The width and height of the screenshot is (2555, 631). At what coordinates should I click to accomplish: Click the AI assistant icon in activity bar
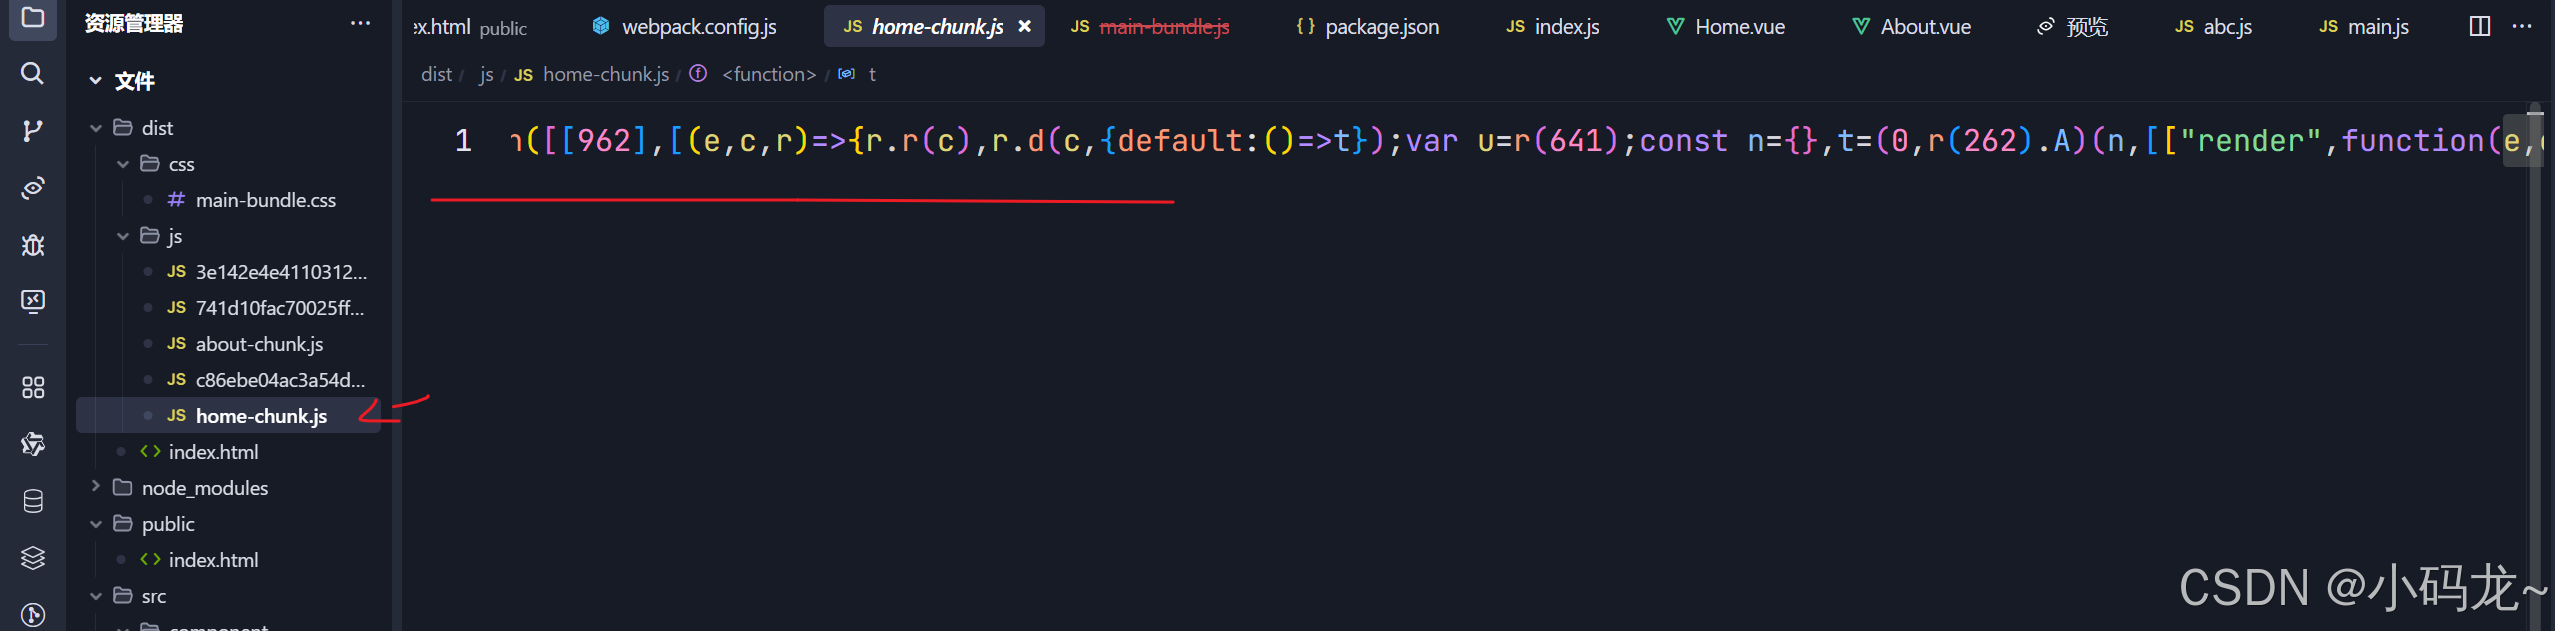[33, 443]
